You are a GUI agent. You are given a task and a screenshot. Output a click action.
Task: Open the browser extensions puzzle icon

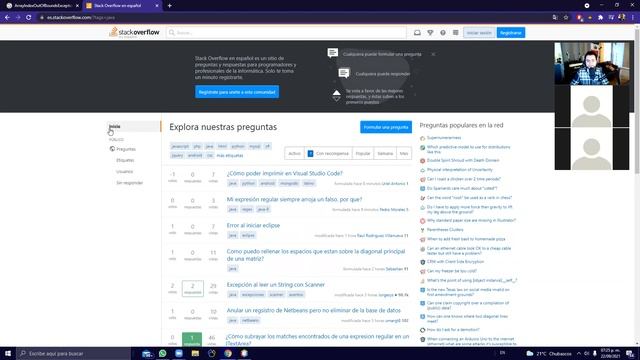point(600,18)
